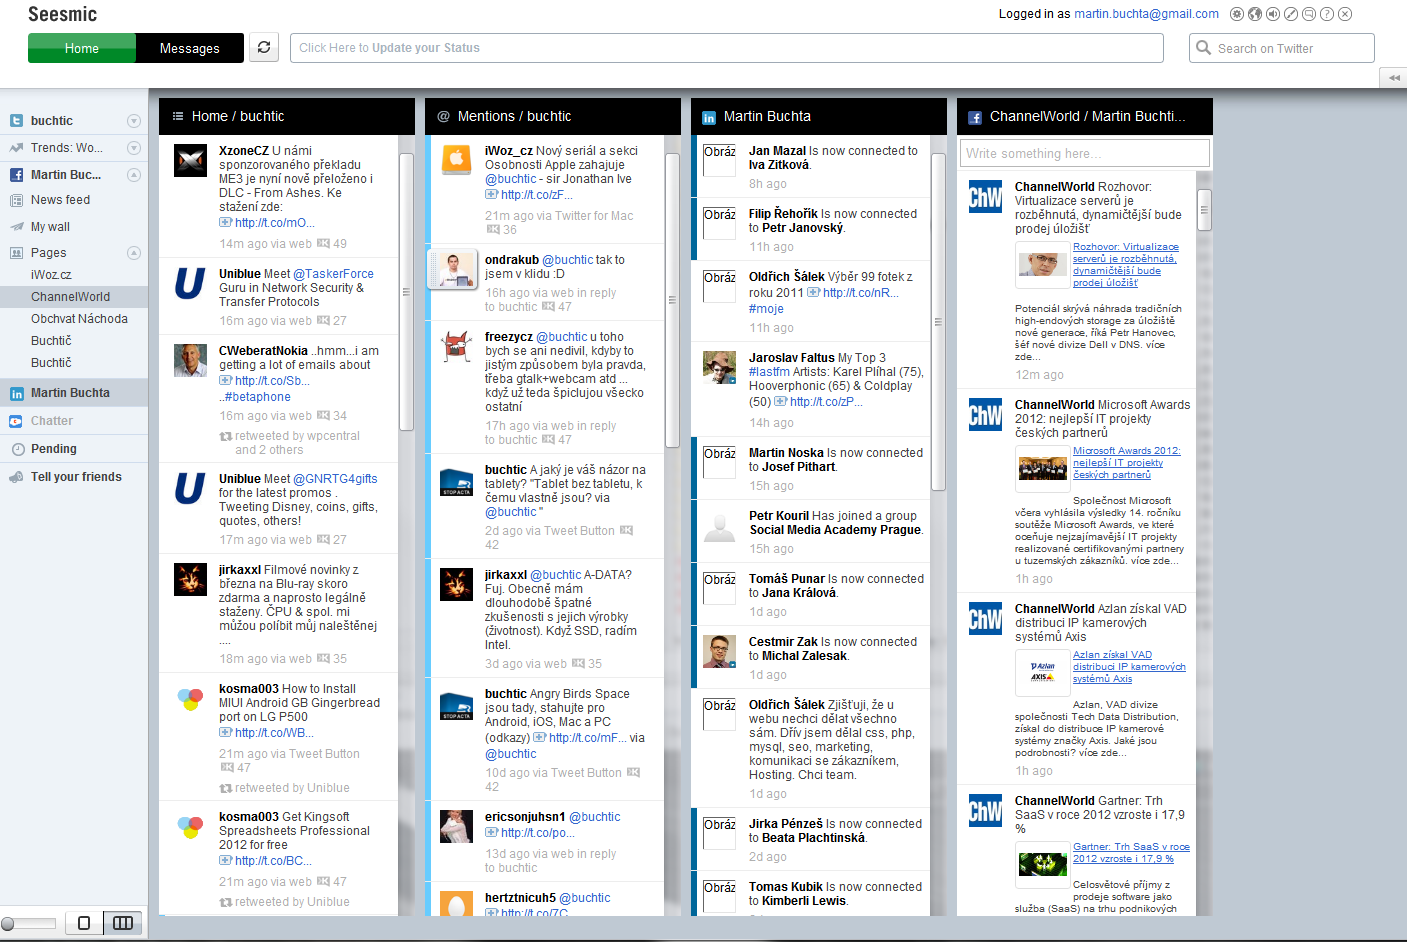1407x942 pixels.
Task: Open settings gear icon next to account email
Action: pyautogui.click(x=1237, y=14)
